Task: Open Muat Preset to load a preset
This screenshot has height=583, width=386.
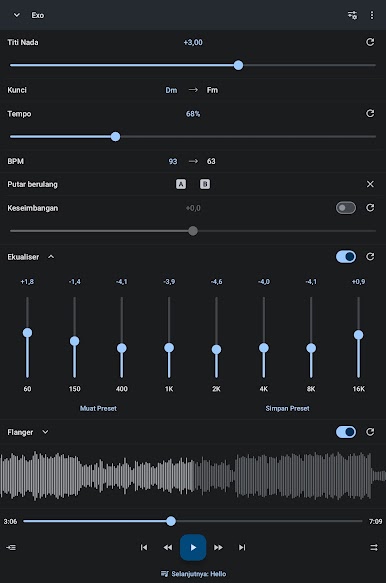Action: [x=98, y=408]
